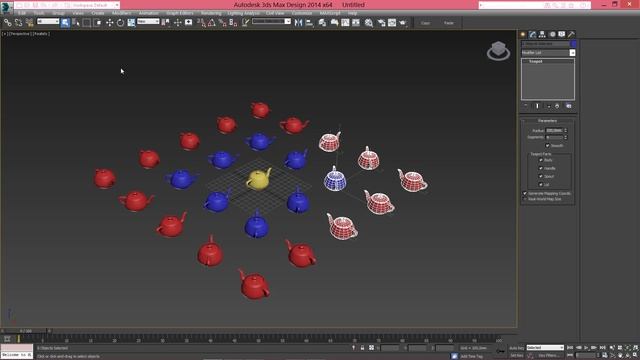Open the reference coordinate system dropdown
Screen dimensions: 640x360
[x=148, y=21]
